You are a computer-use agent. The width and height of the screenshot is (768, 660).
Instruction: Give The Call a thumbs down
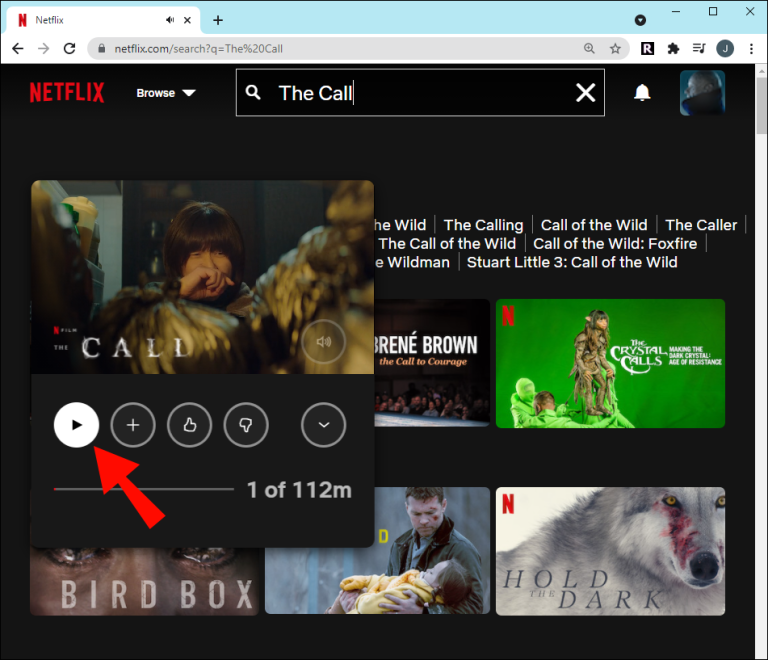pyautogui.click(x=246, y=424)
